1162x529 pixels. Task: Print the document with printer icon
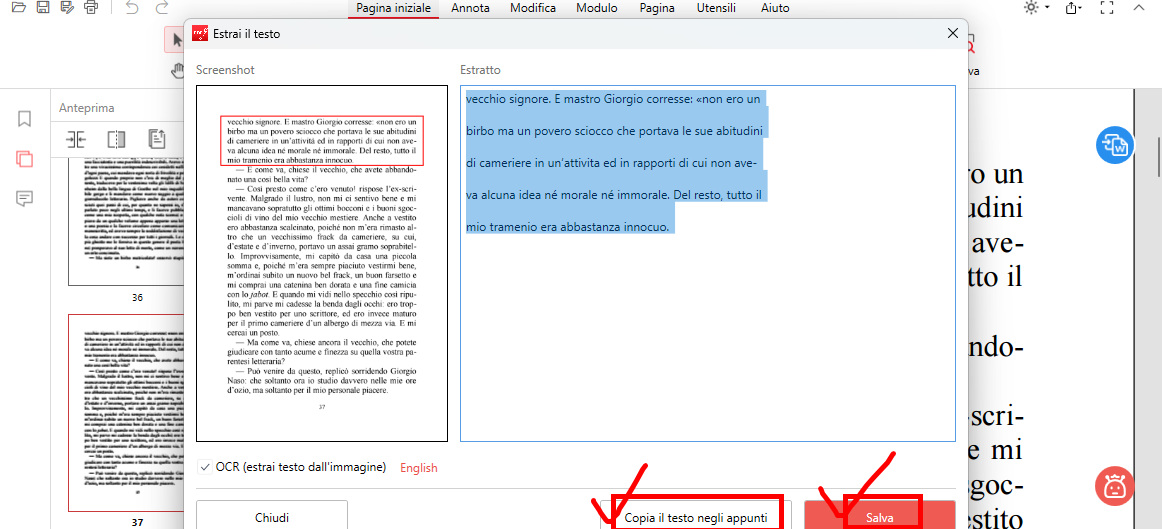(x=91, y=8)
